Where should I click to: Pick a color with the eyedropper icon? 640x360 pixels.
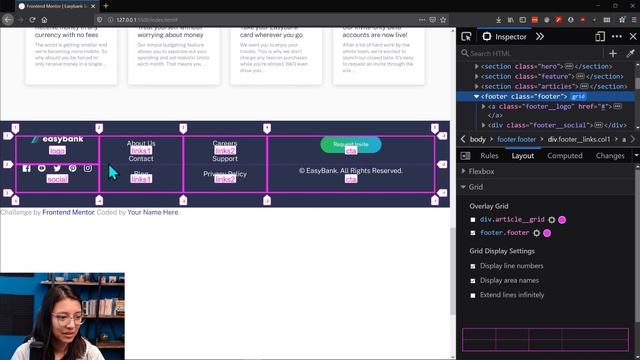click(630, 53)
